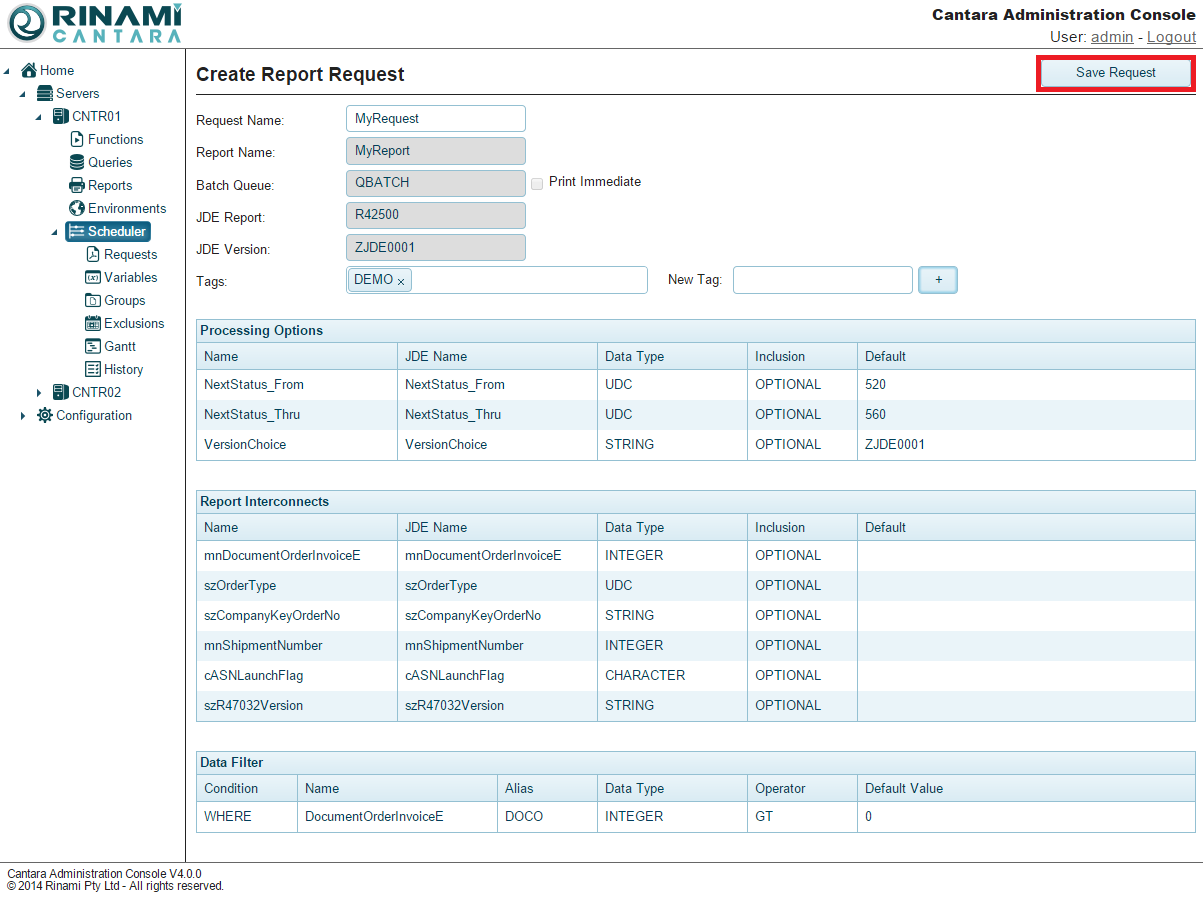The height and width of the screenshot is (905, 1203).
Task: Click the Functions icon in the tree
Action: click(77, 139)
